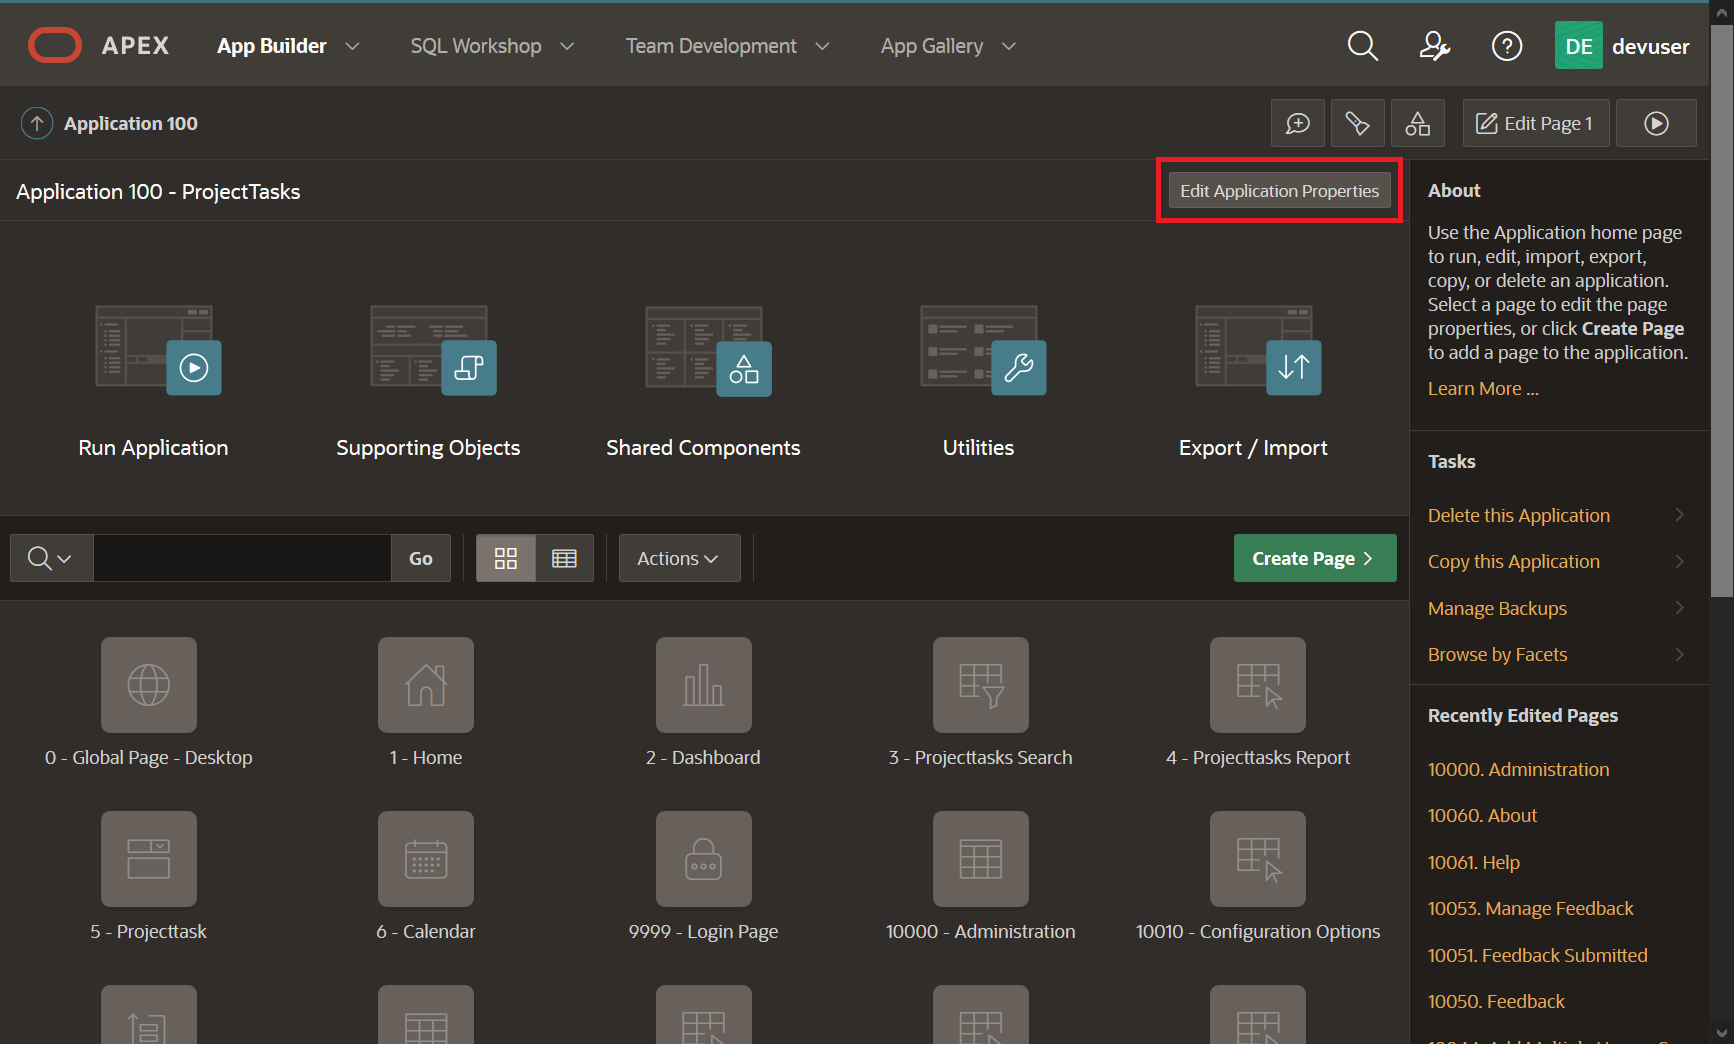
Task: Click the Create Page button
Action: (x=1314, y=558)
